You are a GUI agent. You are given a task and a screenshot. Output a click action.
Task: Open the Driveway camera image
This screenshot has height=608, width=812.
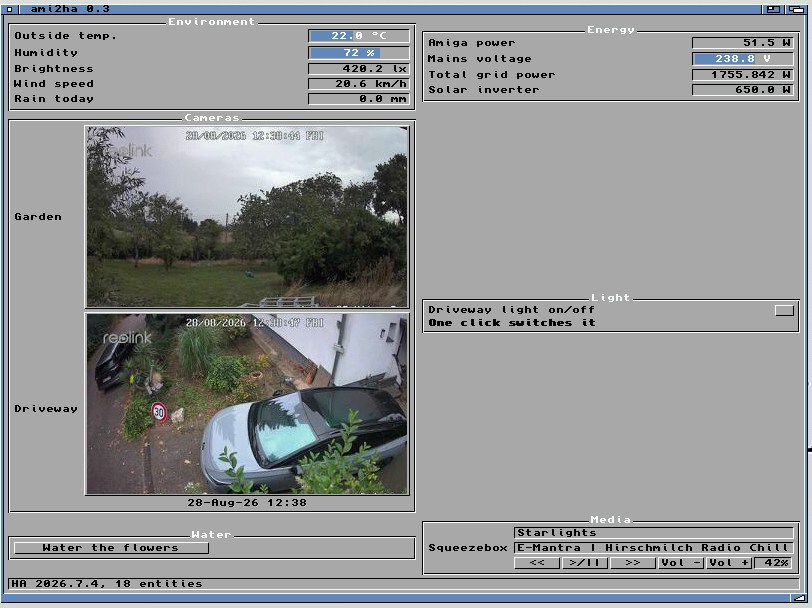247,403
